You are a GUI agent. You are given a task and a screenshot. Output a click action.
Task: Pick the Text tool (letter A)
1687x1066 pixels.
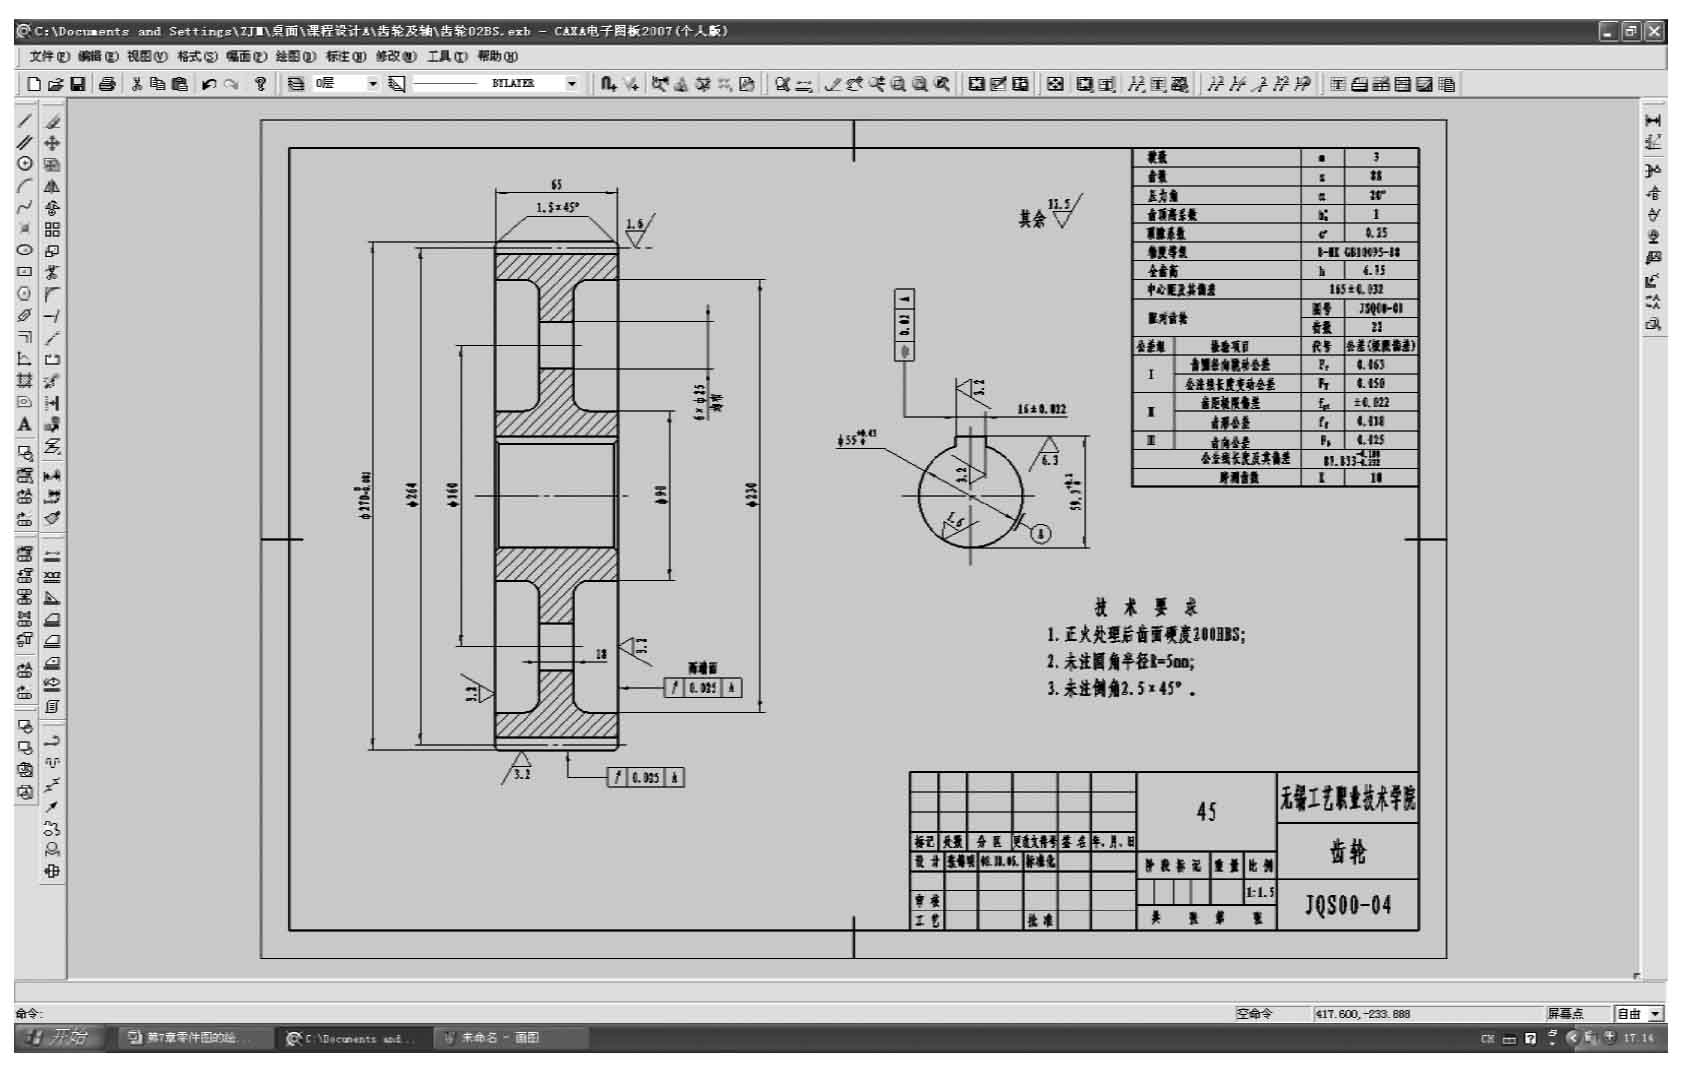tap(25, 425)
